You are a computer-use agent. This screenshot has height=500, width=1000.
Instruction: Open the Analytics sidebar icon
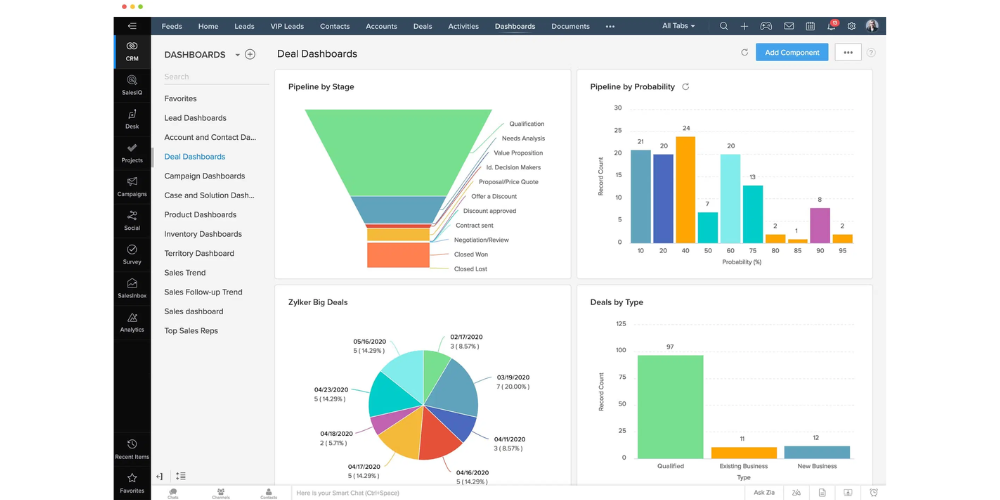[x=132, y=321]
